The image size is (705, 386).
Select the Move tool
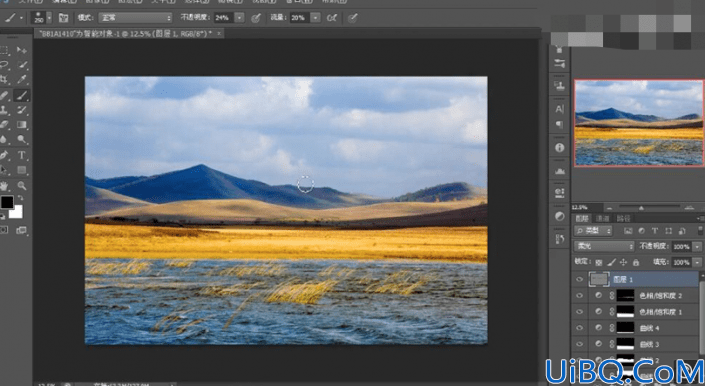[22, 50]
